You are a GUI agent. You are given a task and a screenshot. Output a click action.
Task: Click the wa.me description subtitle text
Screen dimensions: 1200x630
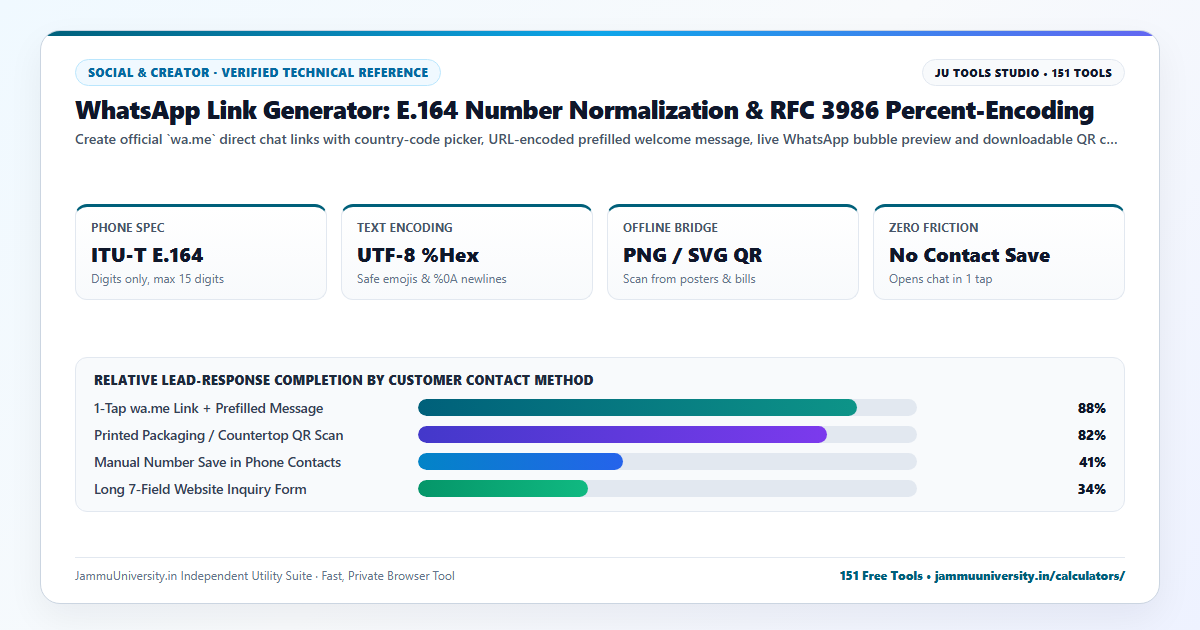click(597, 140)
